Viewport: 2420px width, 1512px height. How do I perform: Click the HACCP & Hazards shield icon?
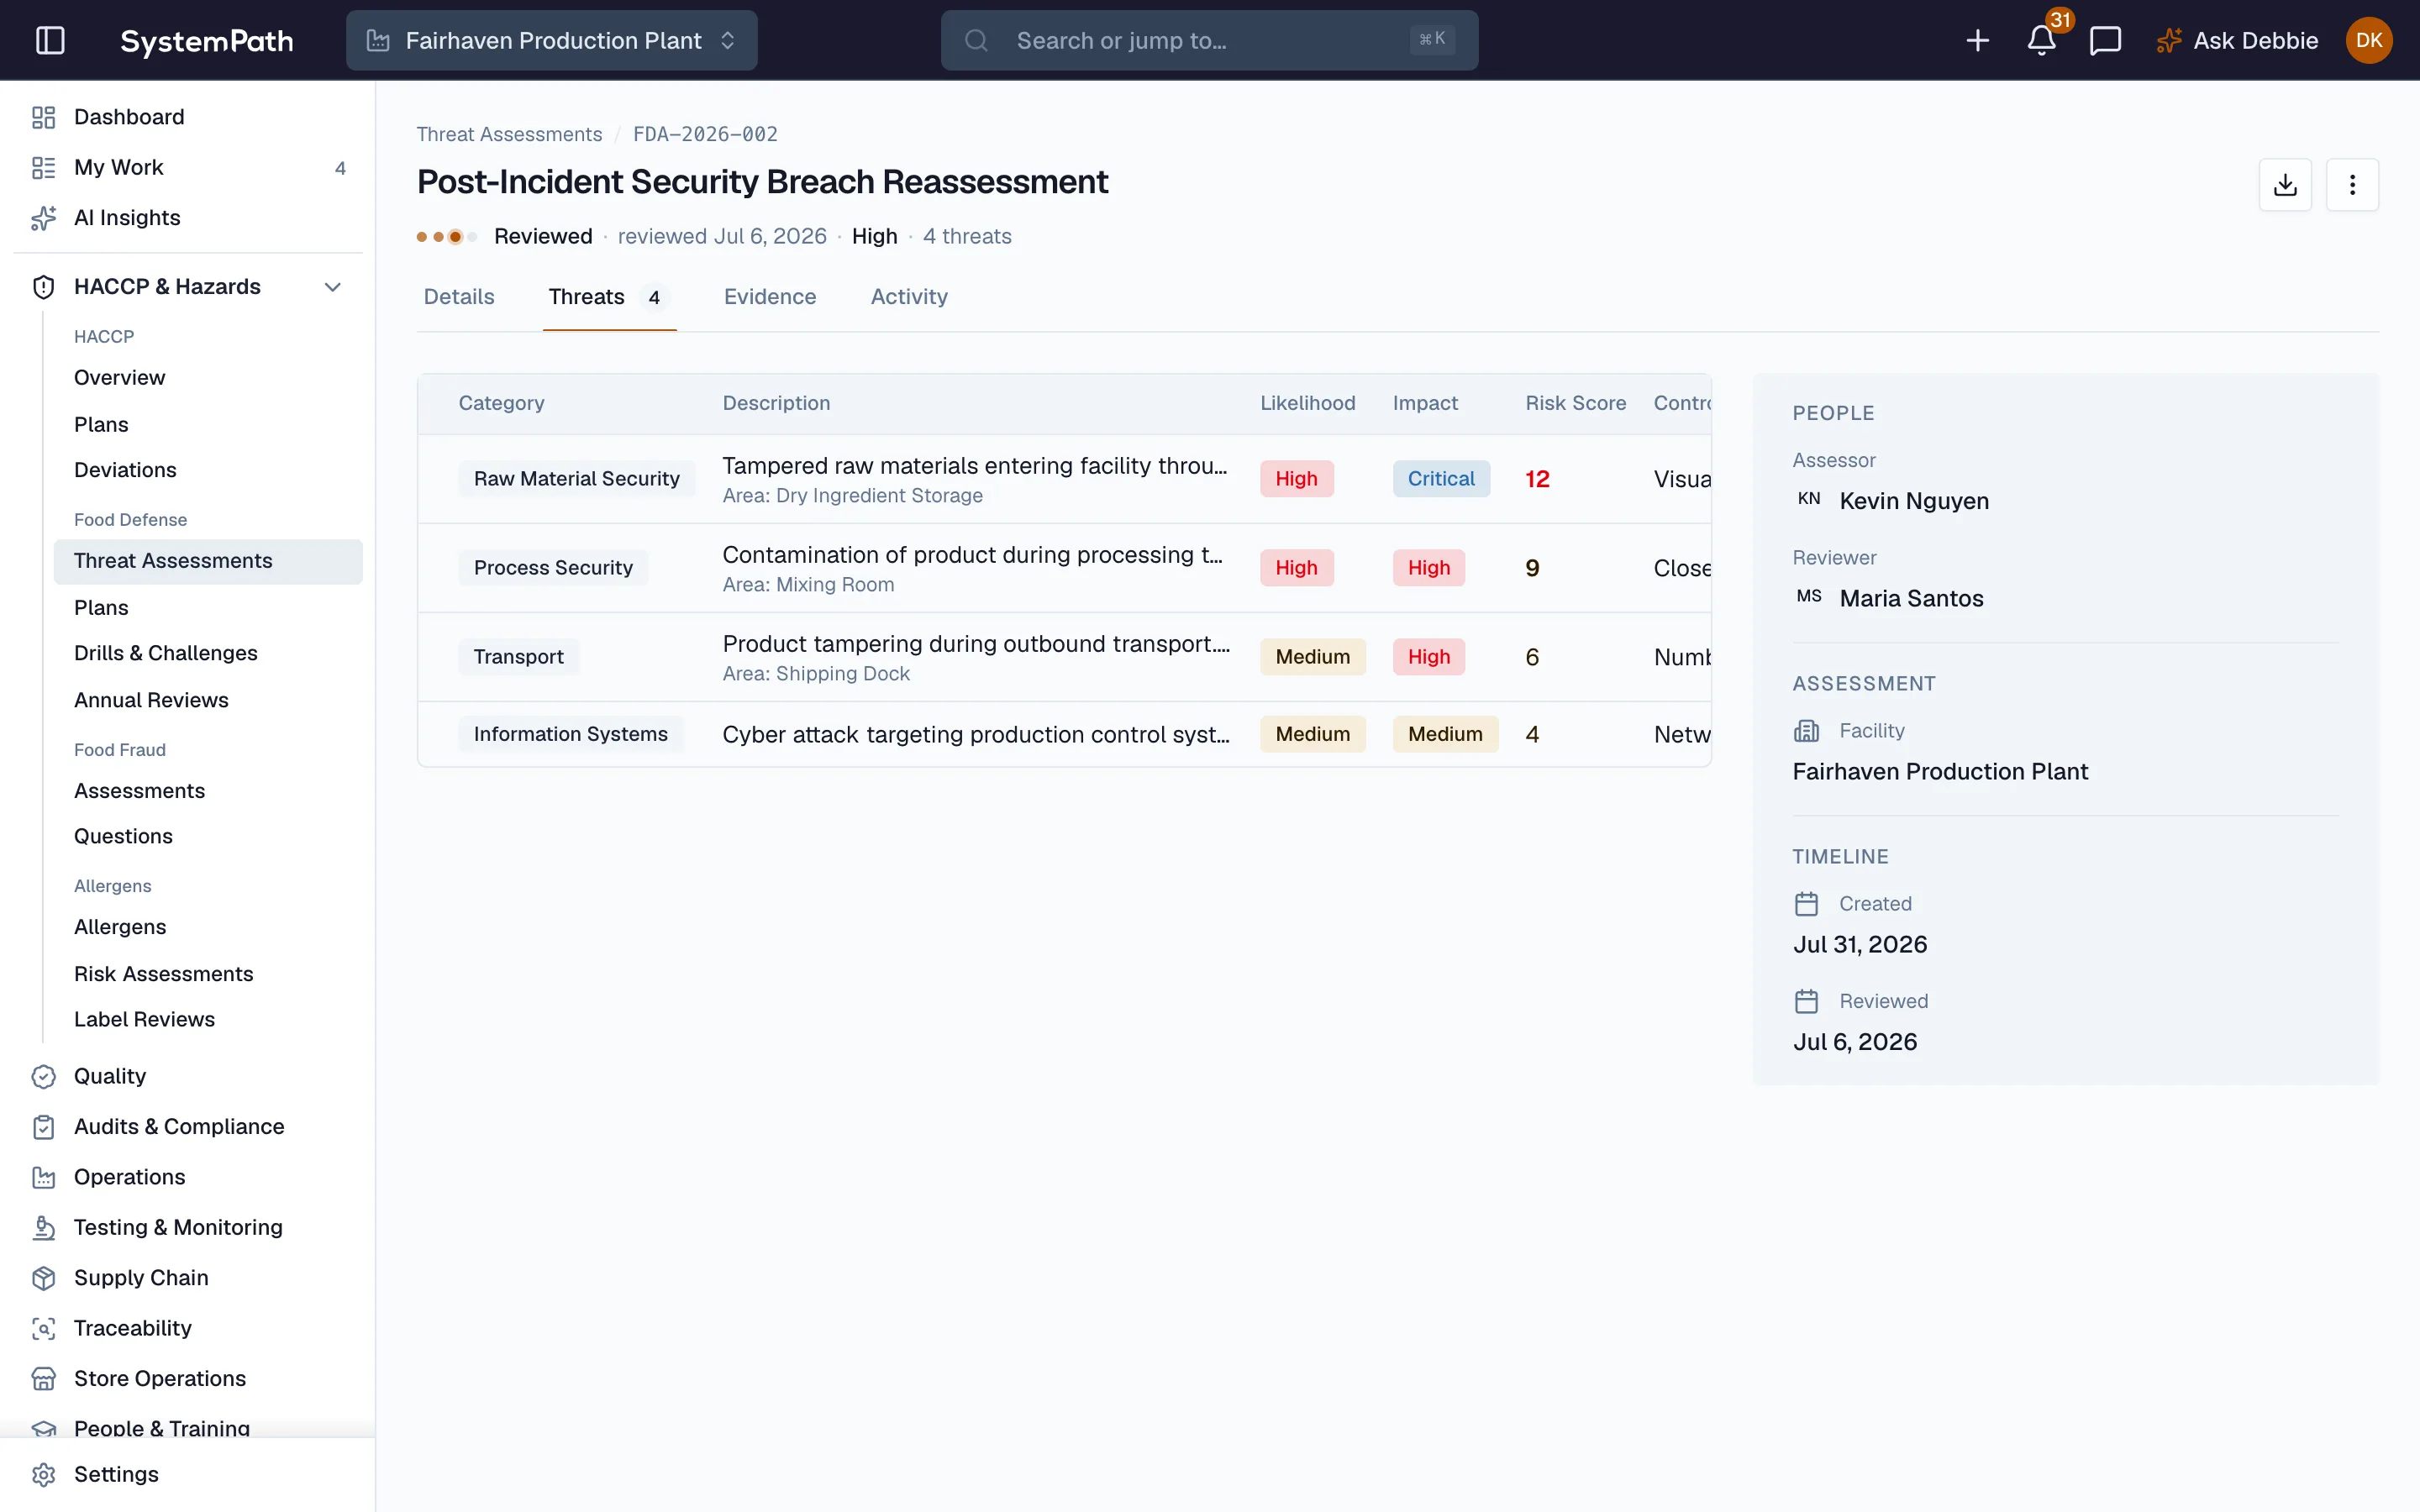pyautogui.click(x=44, y=287)
